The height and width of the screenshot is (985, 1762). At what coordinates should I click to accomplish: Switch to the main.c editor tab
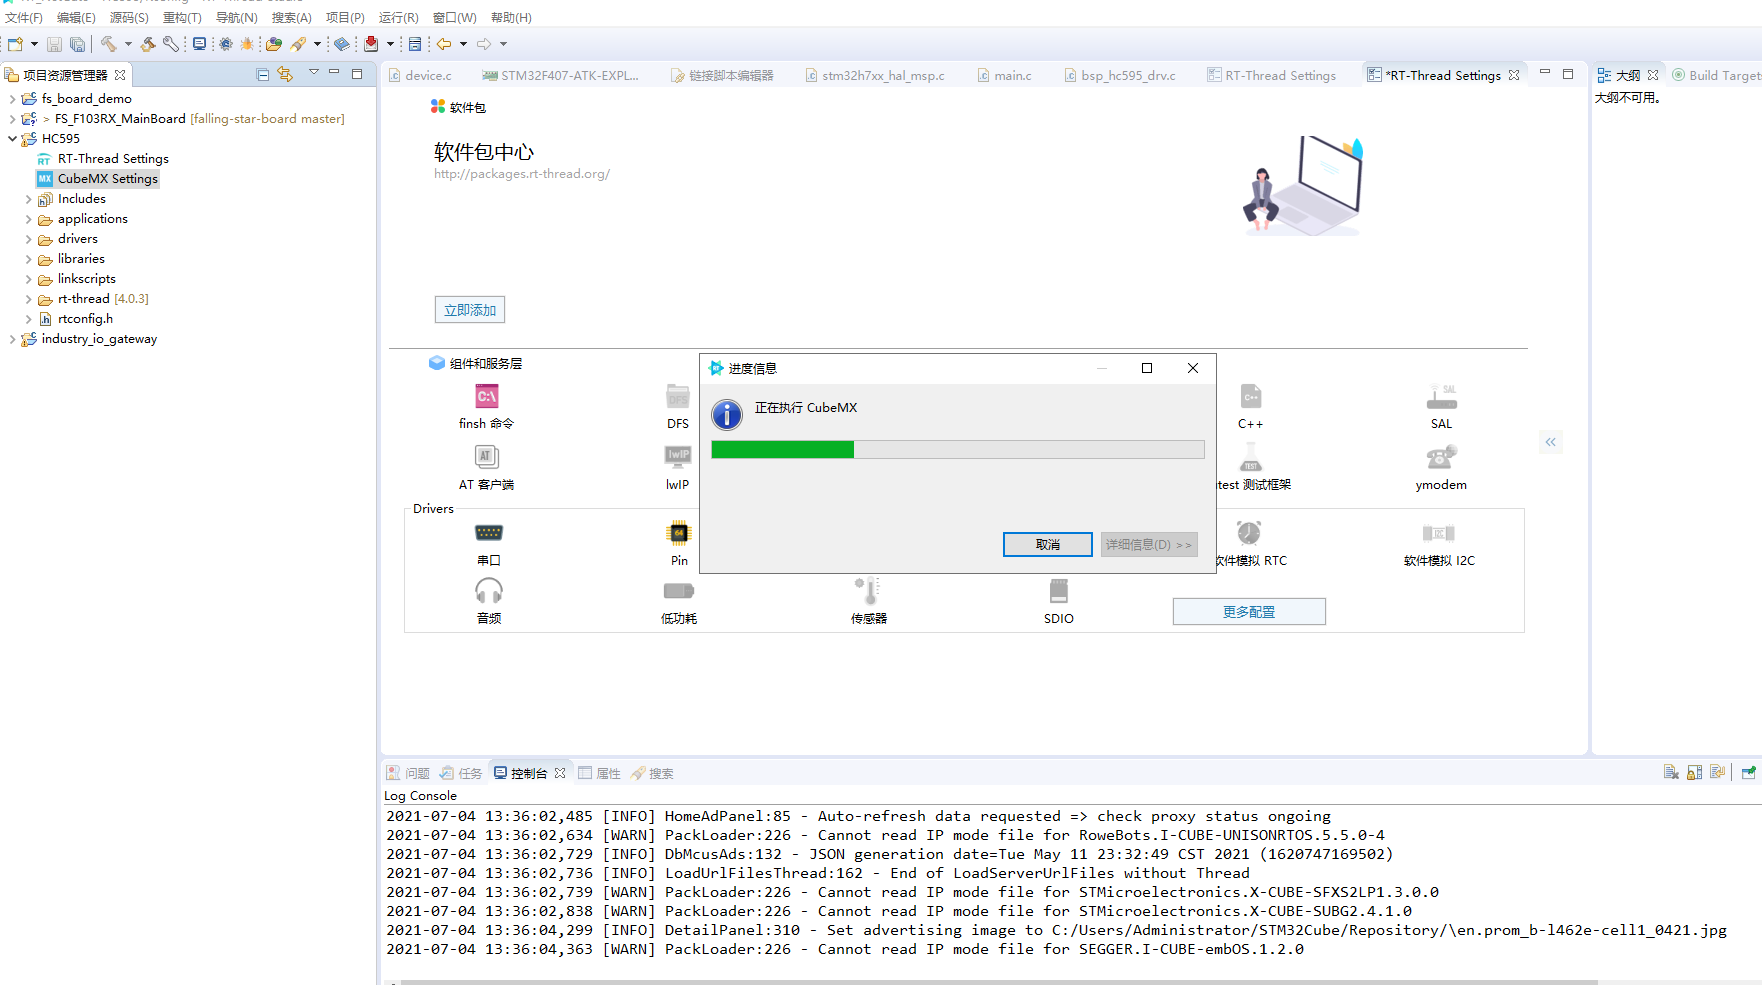pos(1004,75)
